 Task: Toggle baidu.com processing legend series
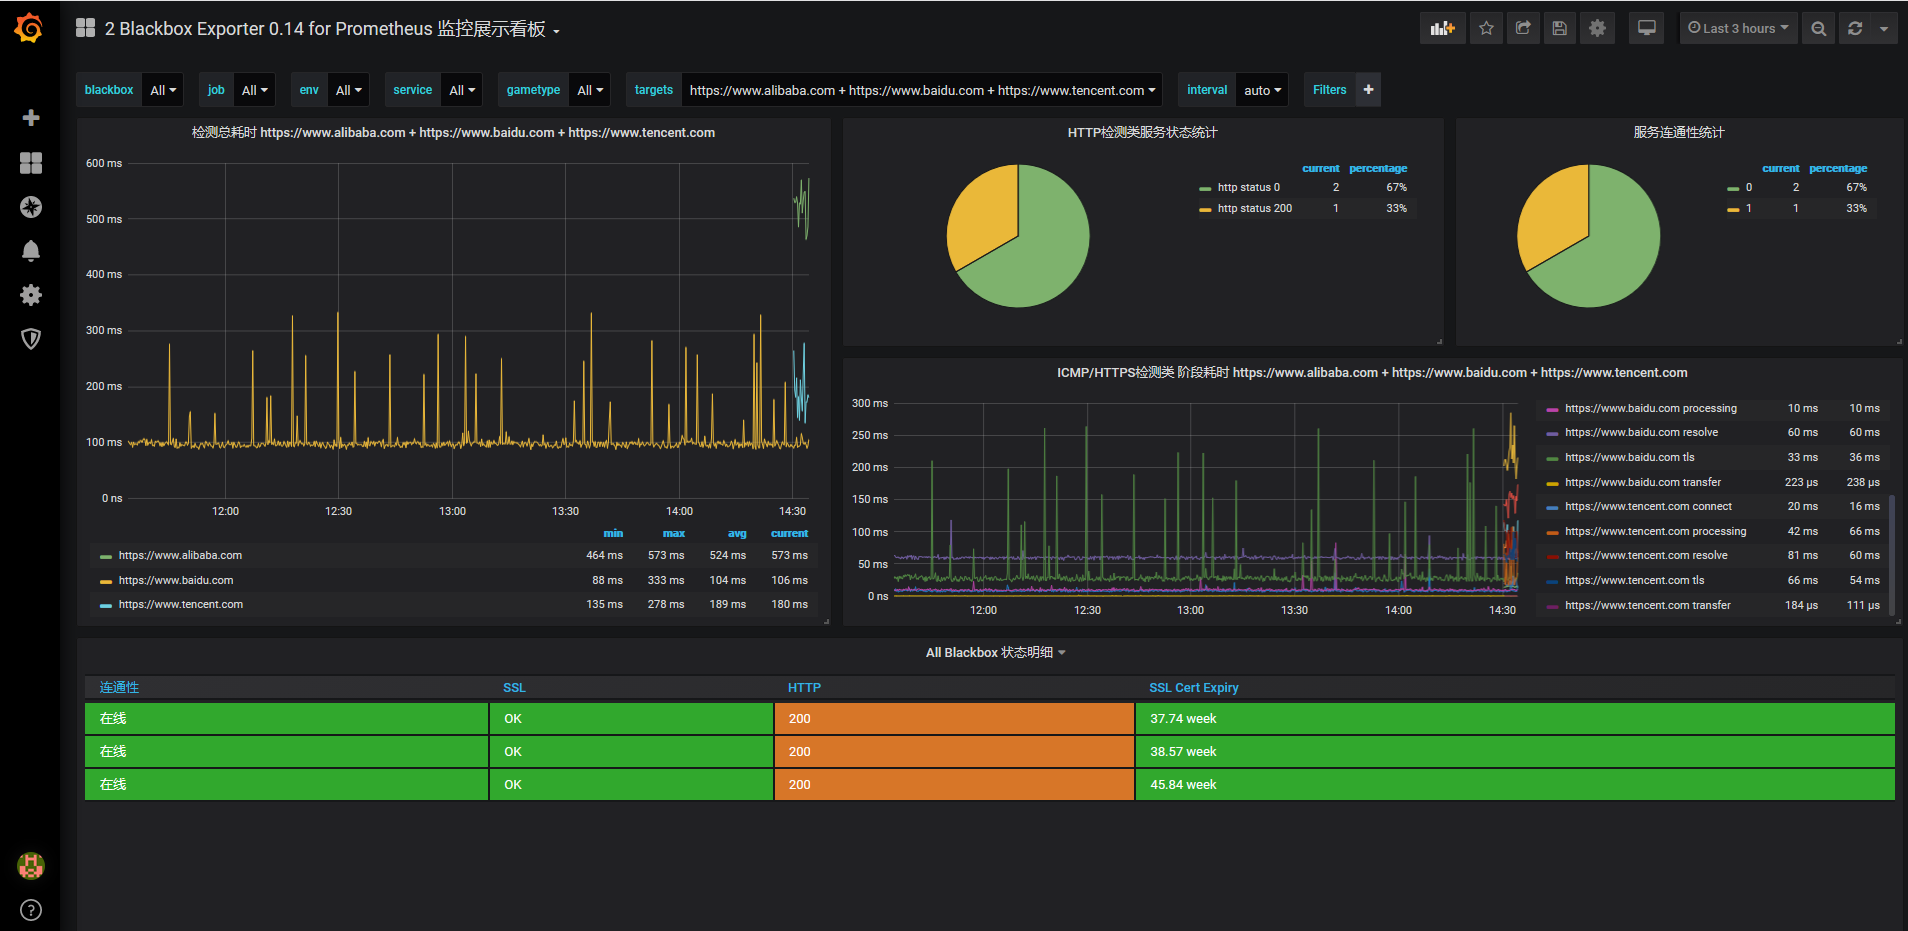click(1650, 408)
